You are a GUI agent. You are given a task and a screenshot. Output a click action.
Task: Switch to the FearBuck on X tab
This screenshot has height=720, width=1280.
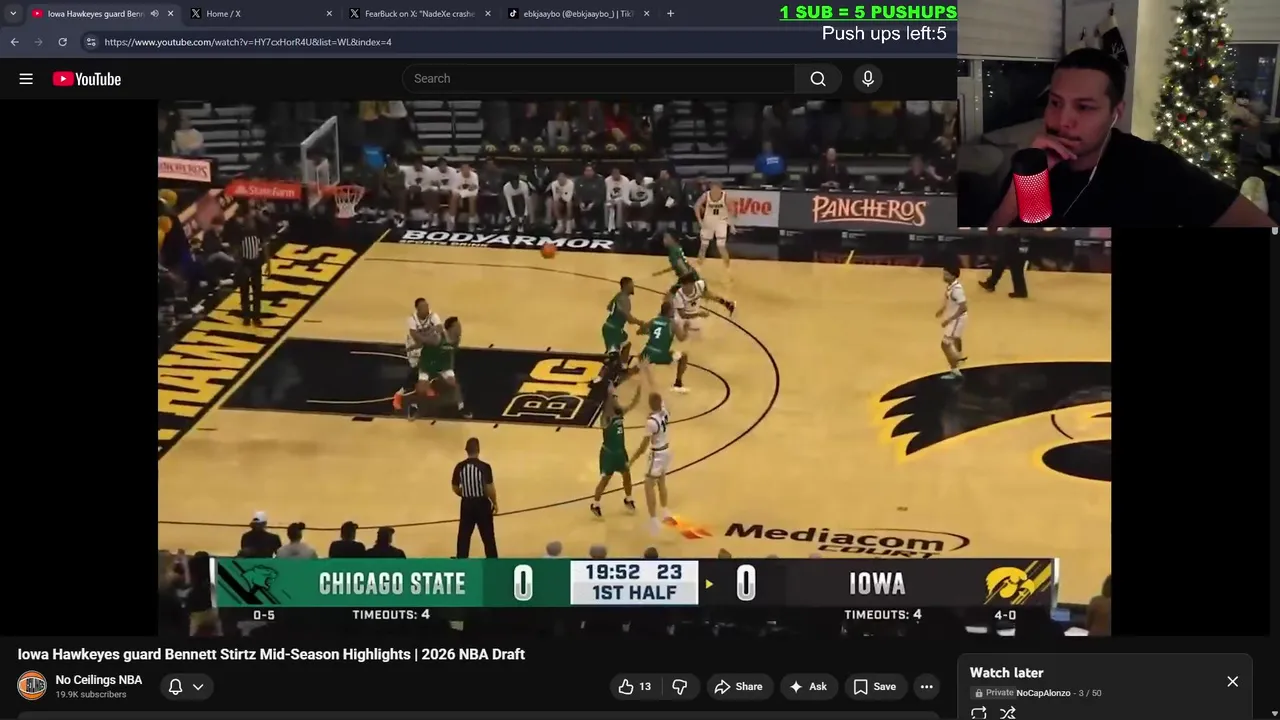419,14
